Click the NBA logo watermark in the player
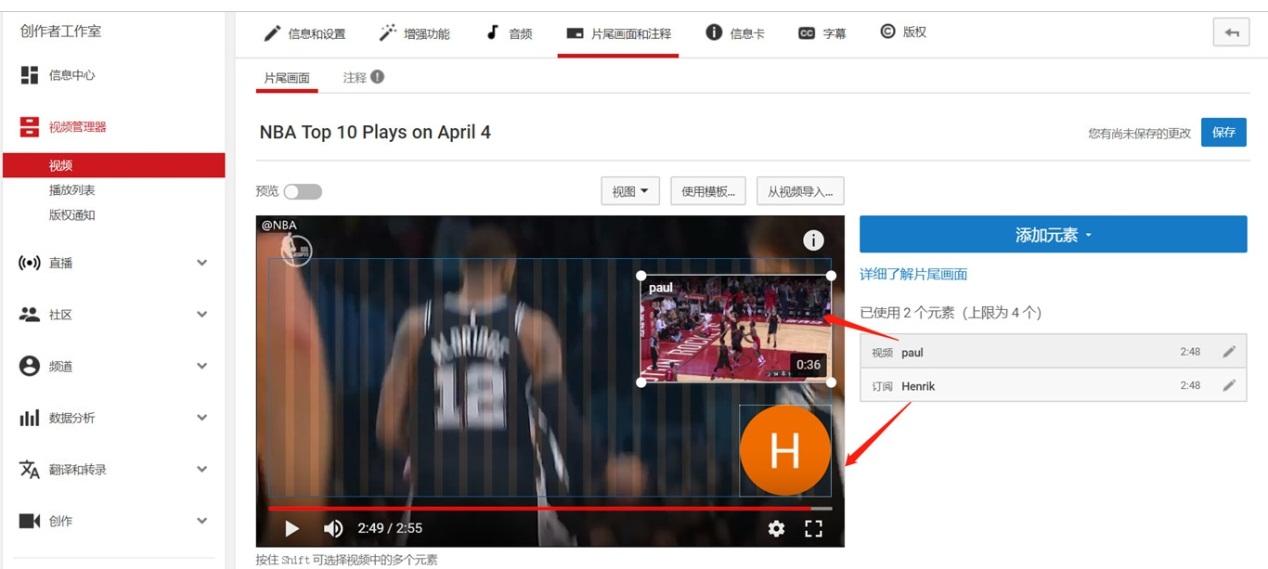This screenshot has width=1268, height=569. tap(297, 250)
